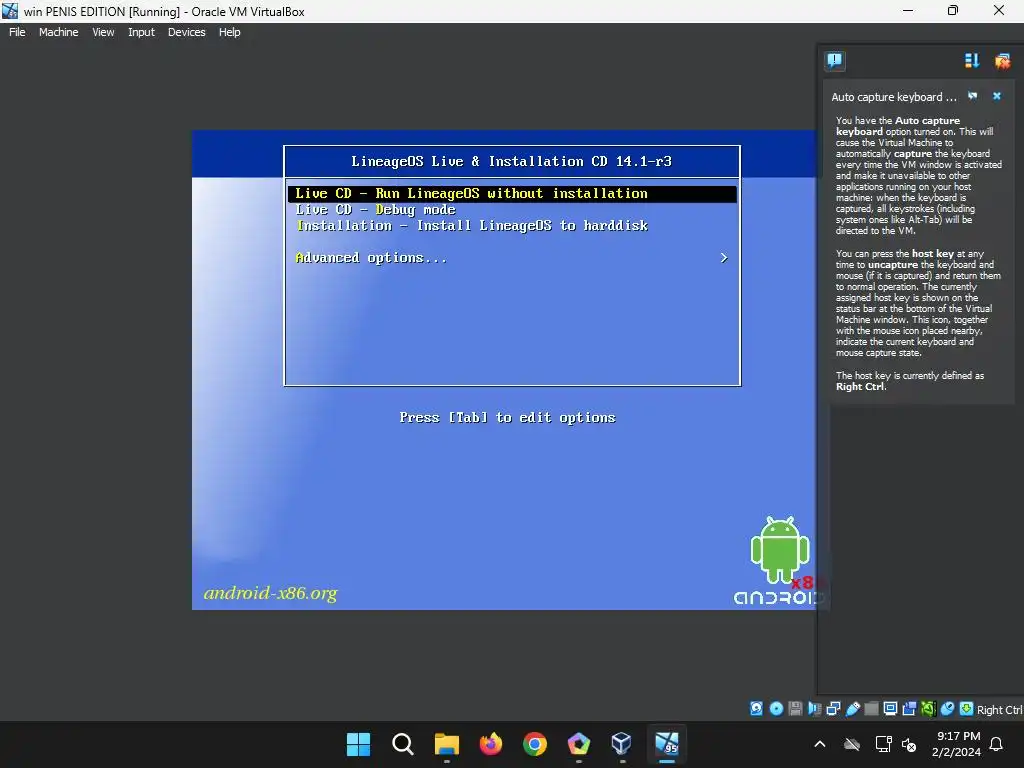Click the network status icon
1024x768 pixels.
833,709
